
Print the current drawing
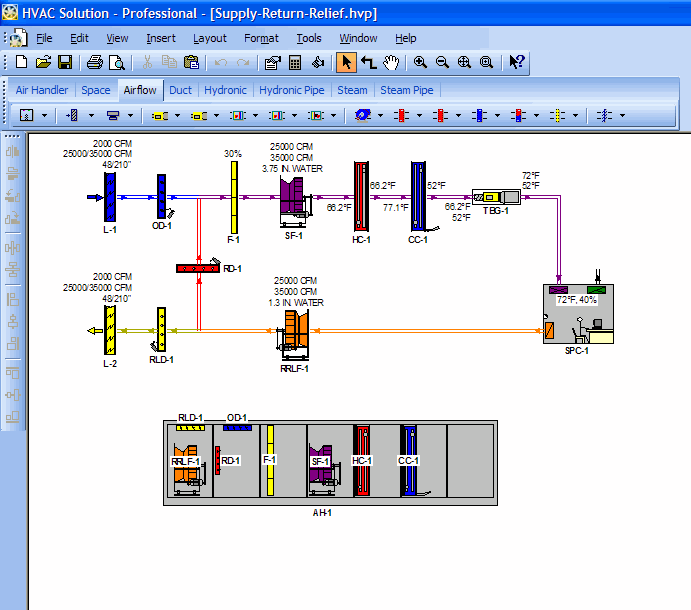(94, 62)
